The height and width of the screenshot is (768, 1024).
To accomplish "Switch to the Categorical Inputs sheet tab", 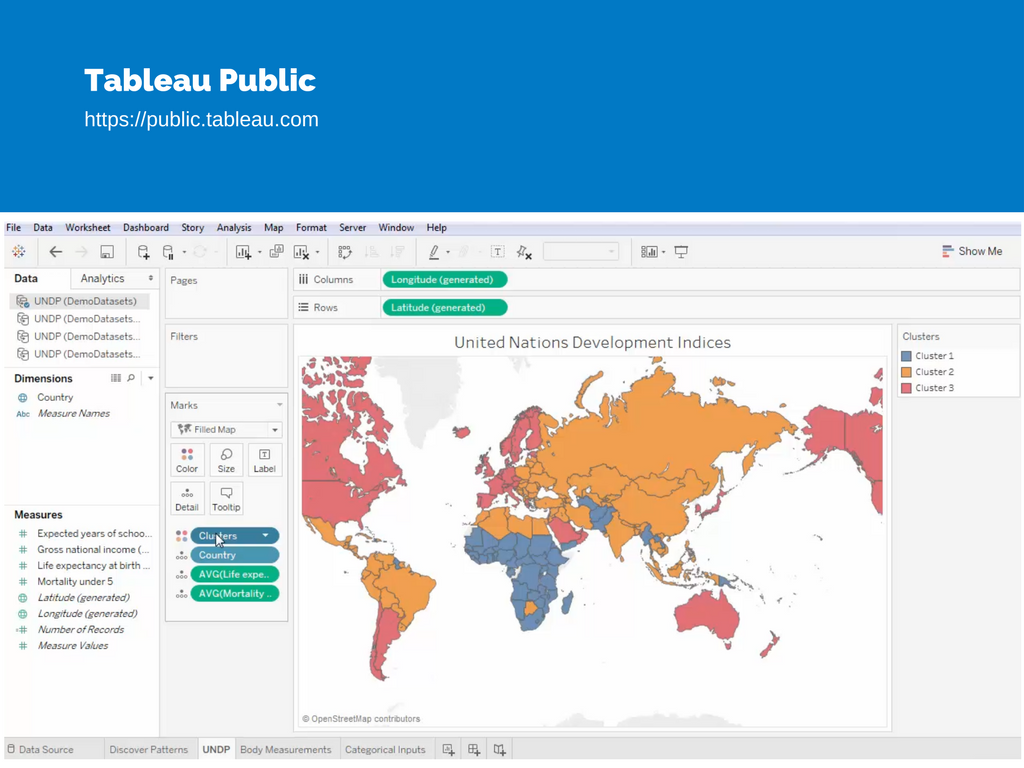I will point(385,750).
